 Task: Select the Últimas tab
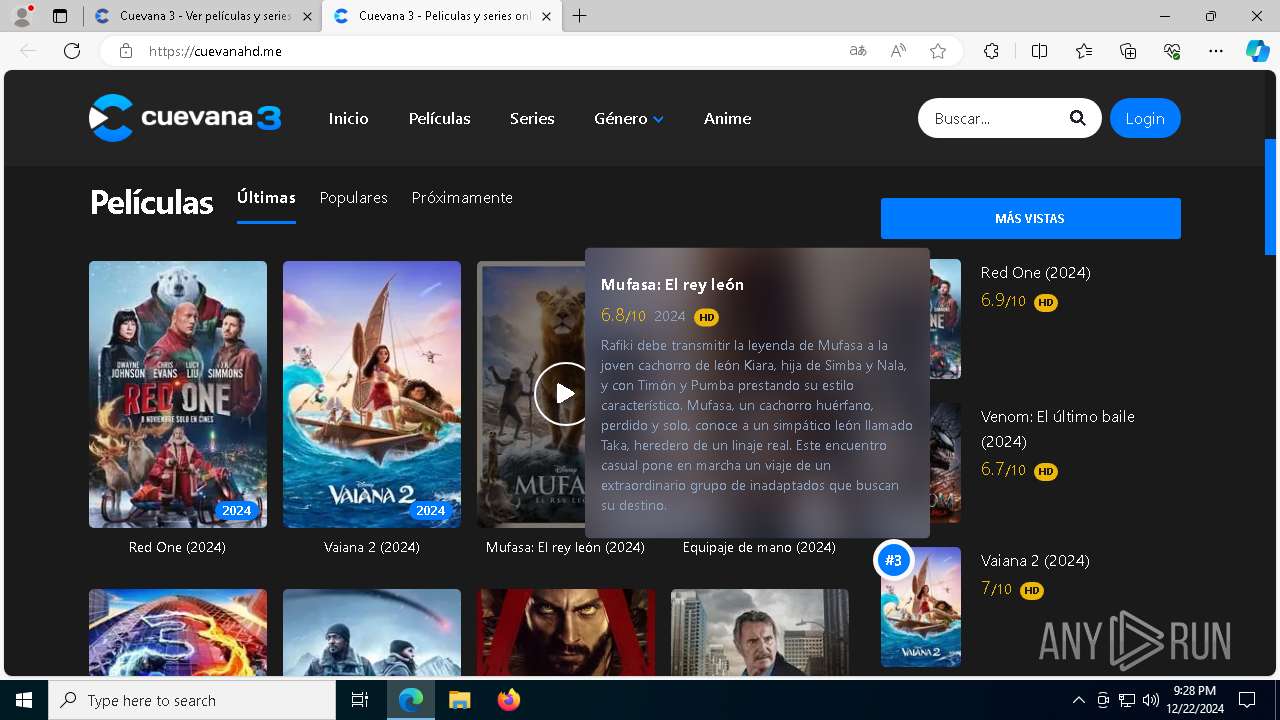[x=266, y=198]
